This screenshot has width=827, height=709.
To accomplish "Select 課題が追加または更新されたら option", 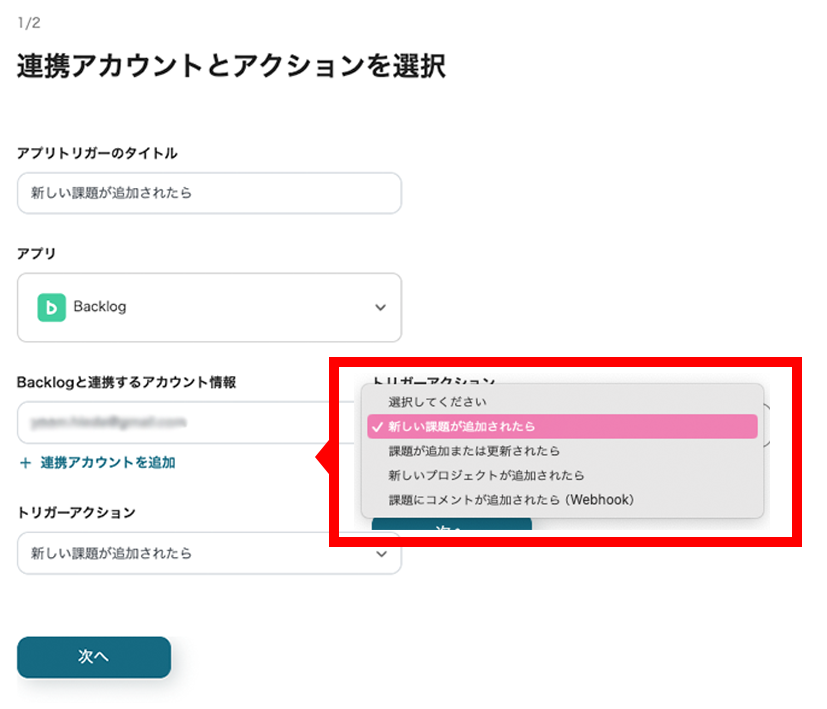I will (x=474, y=451).
